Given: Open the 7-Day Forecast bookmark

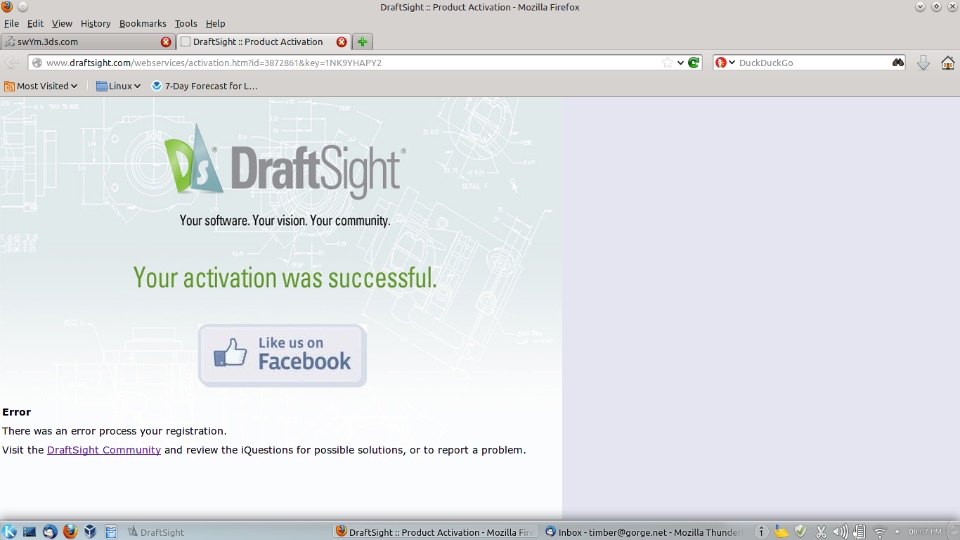Looking at the screenshot, I should pyautogui.click(x=204, y=86).
